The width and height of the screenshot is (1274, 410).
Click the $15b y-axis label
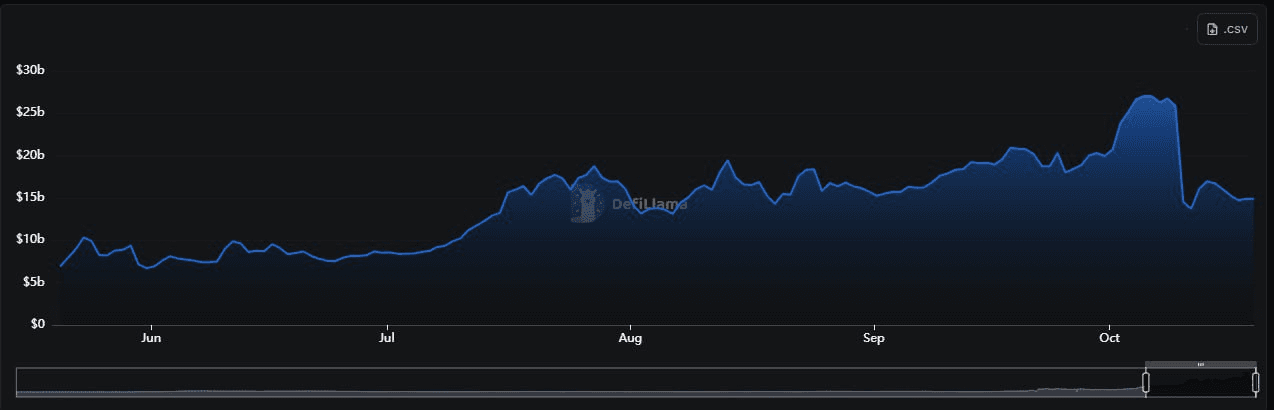(x=31, y=197)
